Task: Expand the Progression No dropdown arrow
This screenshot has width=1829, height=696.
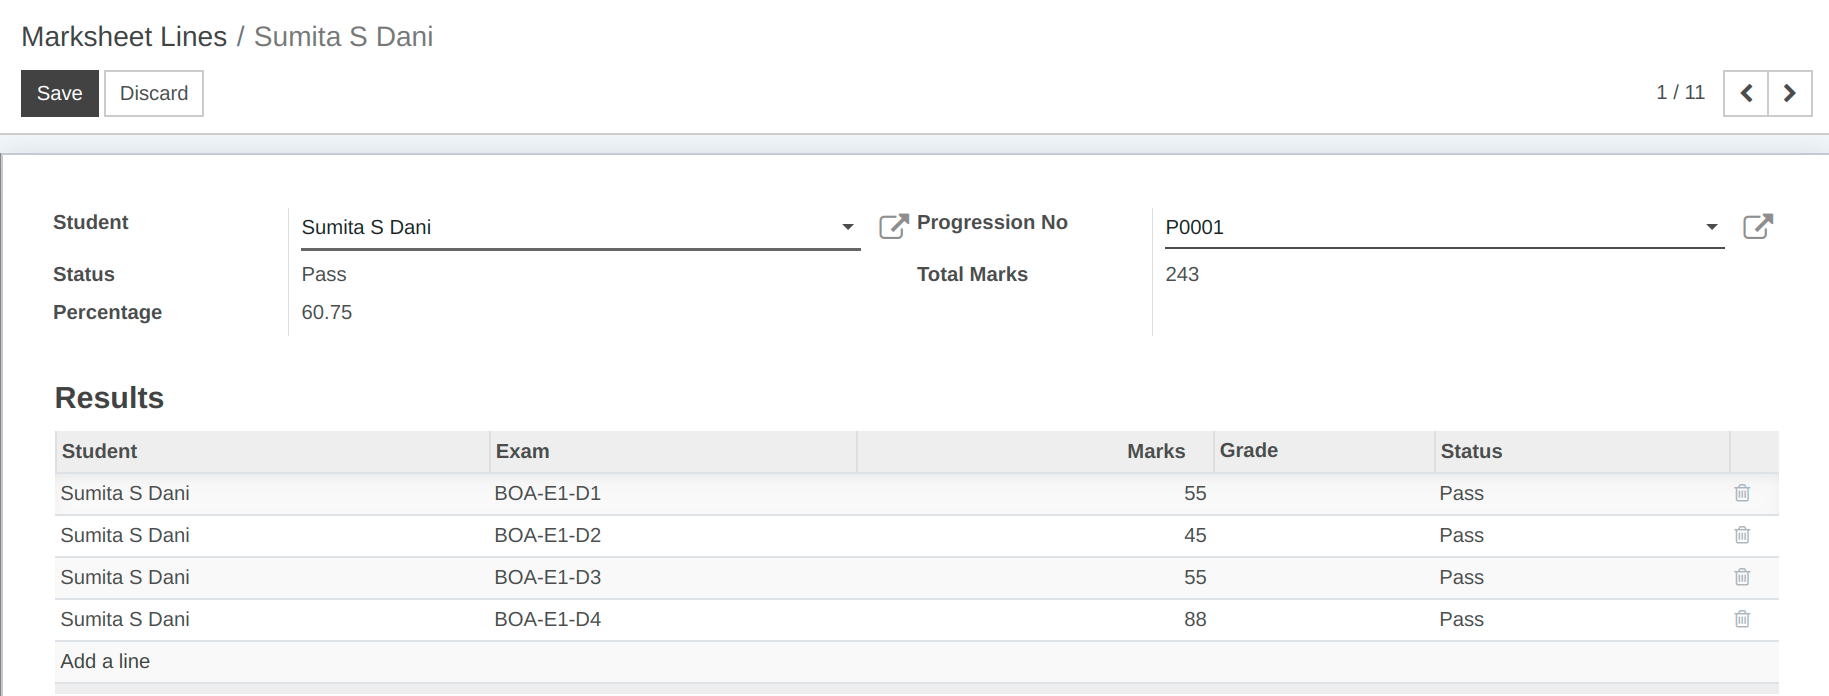Action: [1711, 227]
